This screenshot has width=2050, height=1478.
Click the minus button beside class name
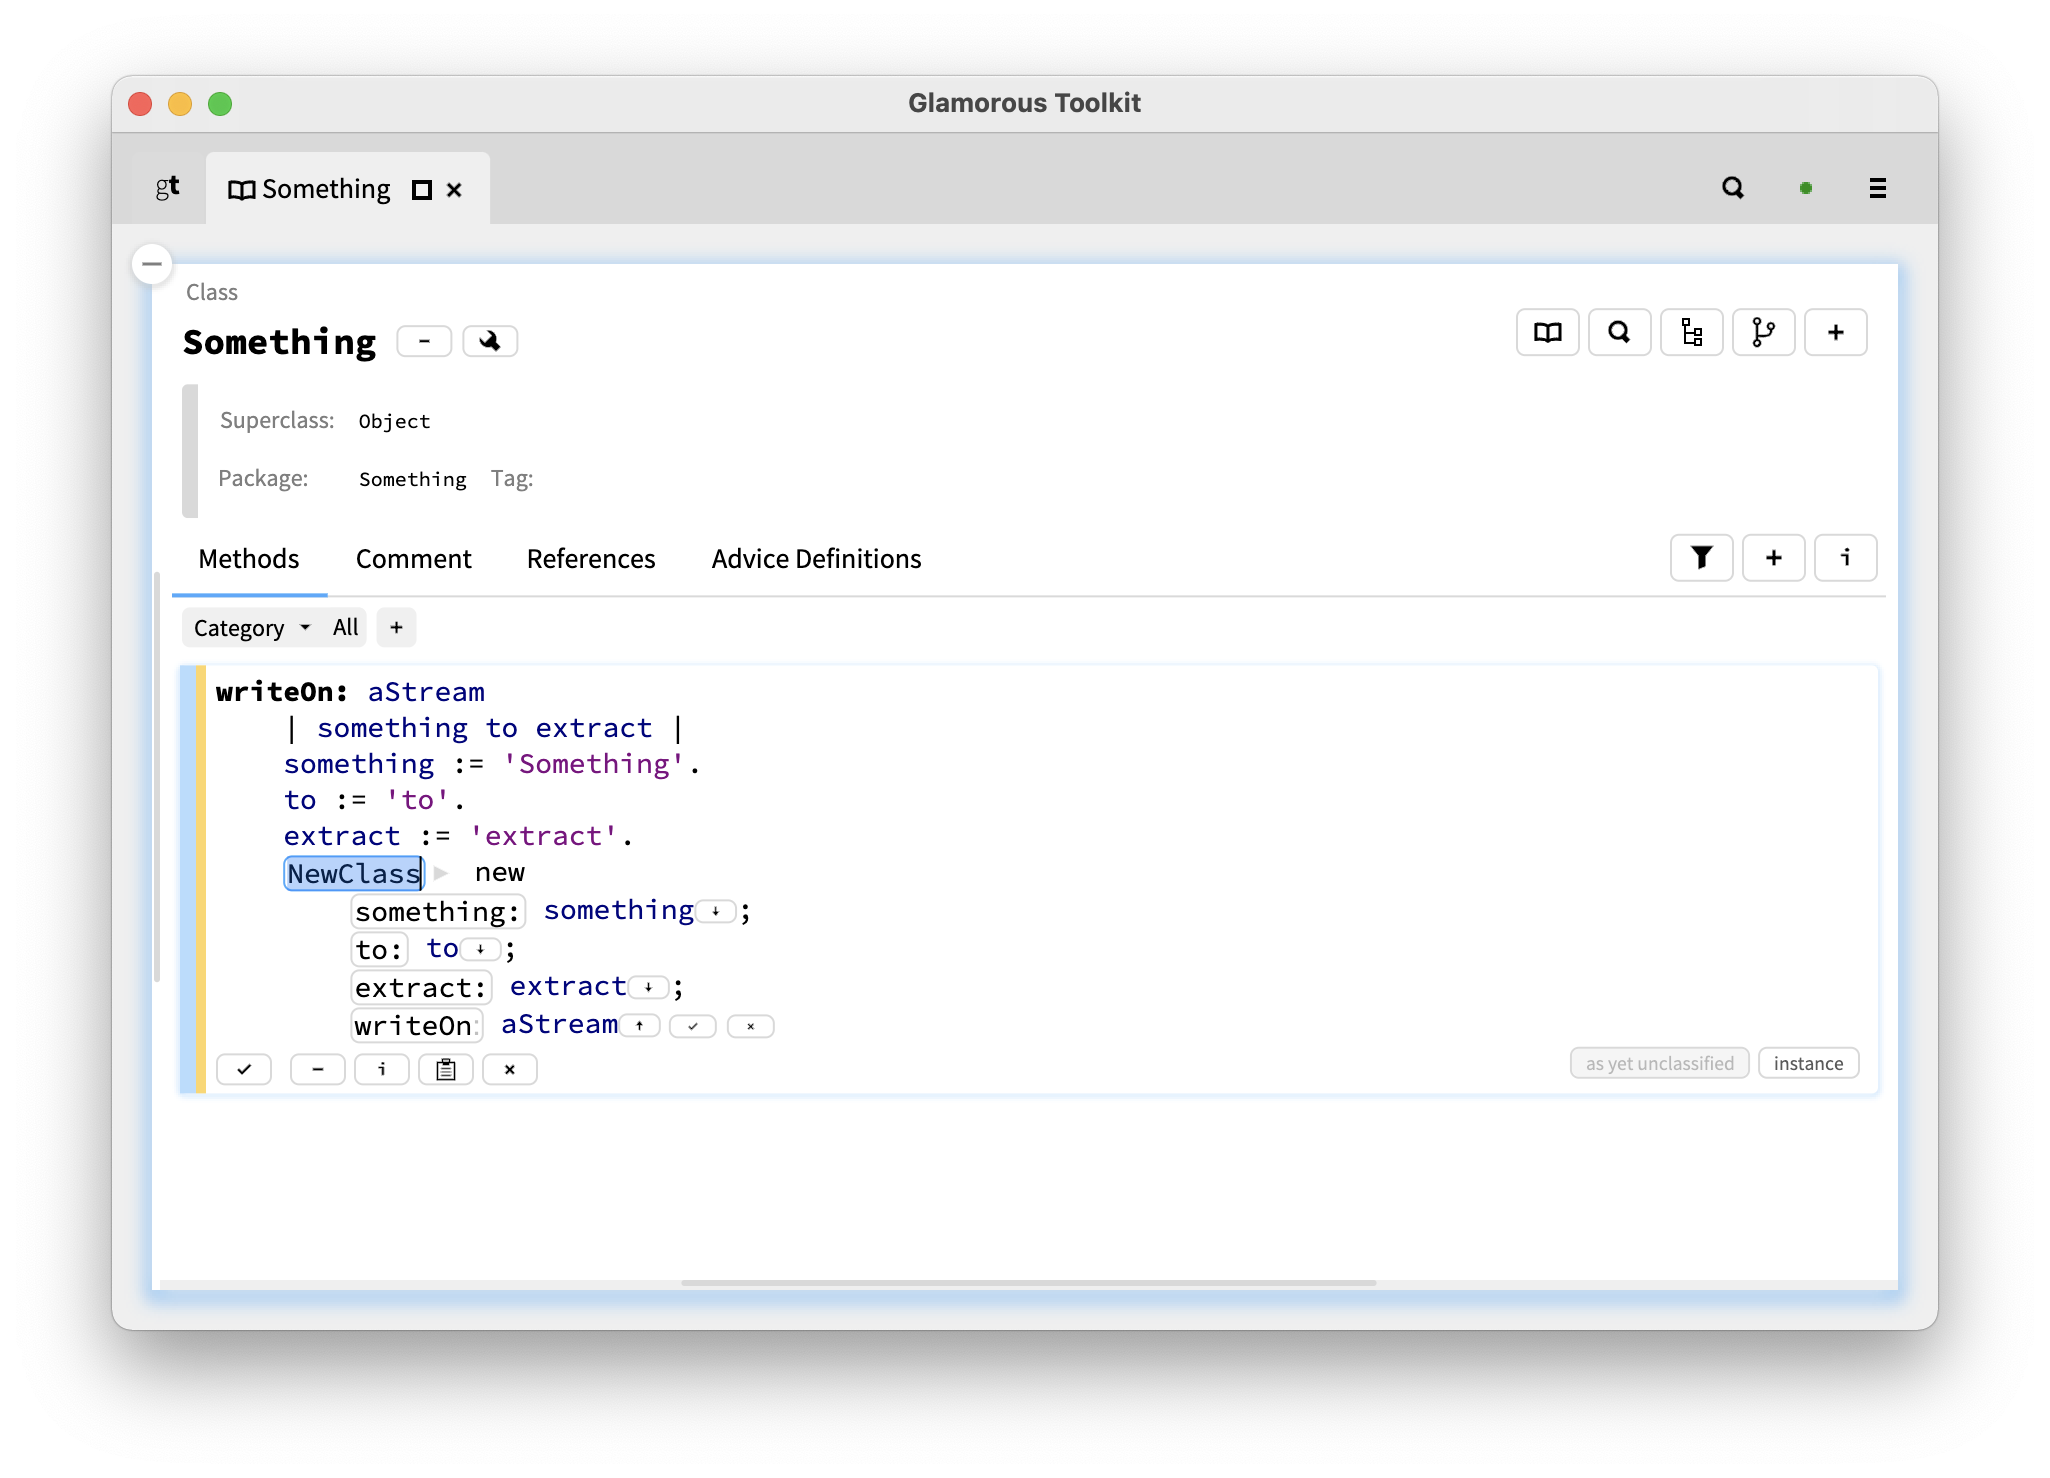(424, 341)
